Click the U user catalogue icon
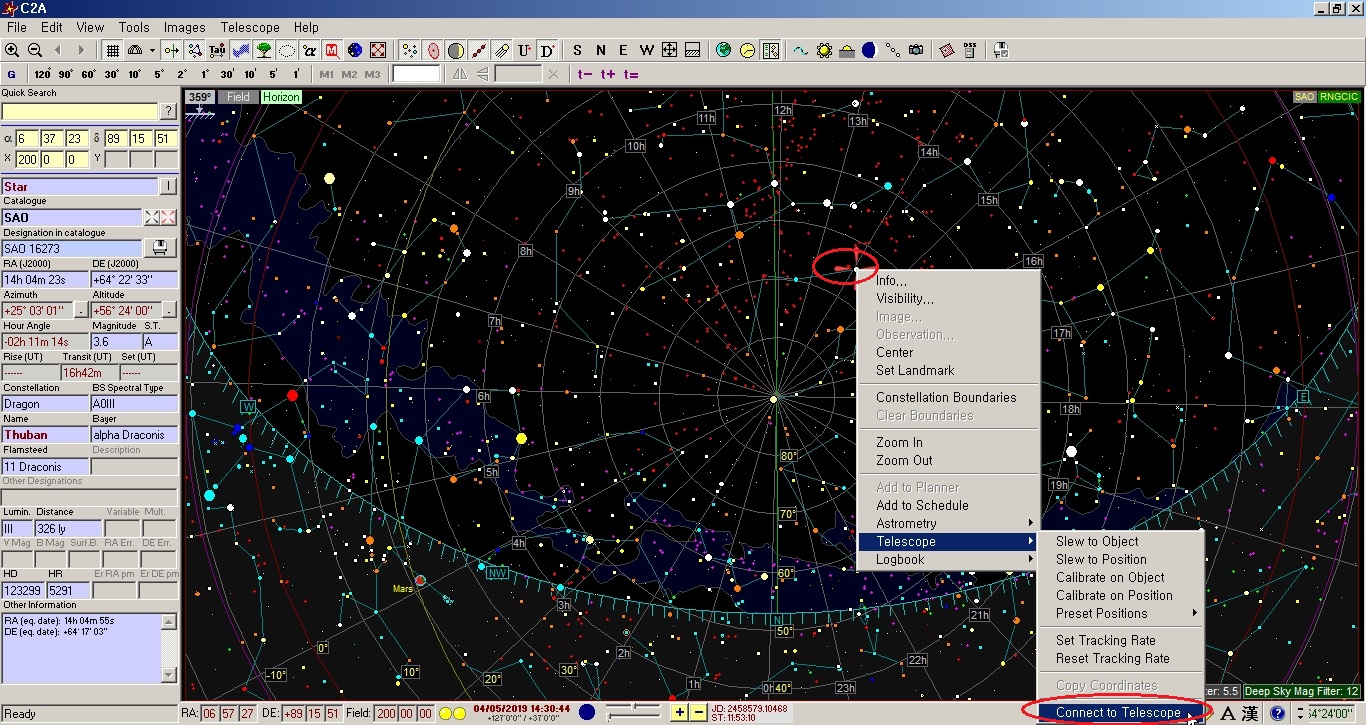Image resolution: width=1366 pixels, height=725 pixels. pyautogui.click(x=525, y=50)
